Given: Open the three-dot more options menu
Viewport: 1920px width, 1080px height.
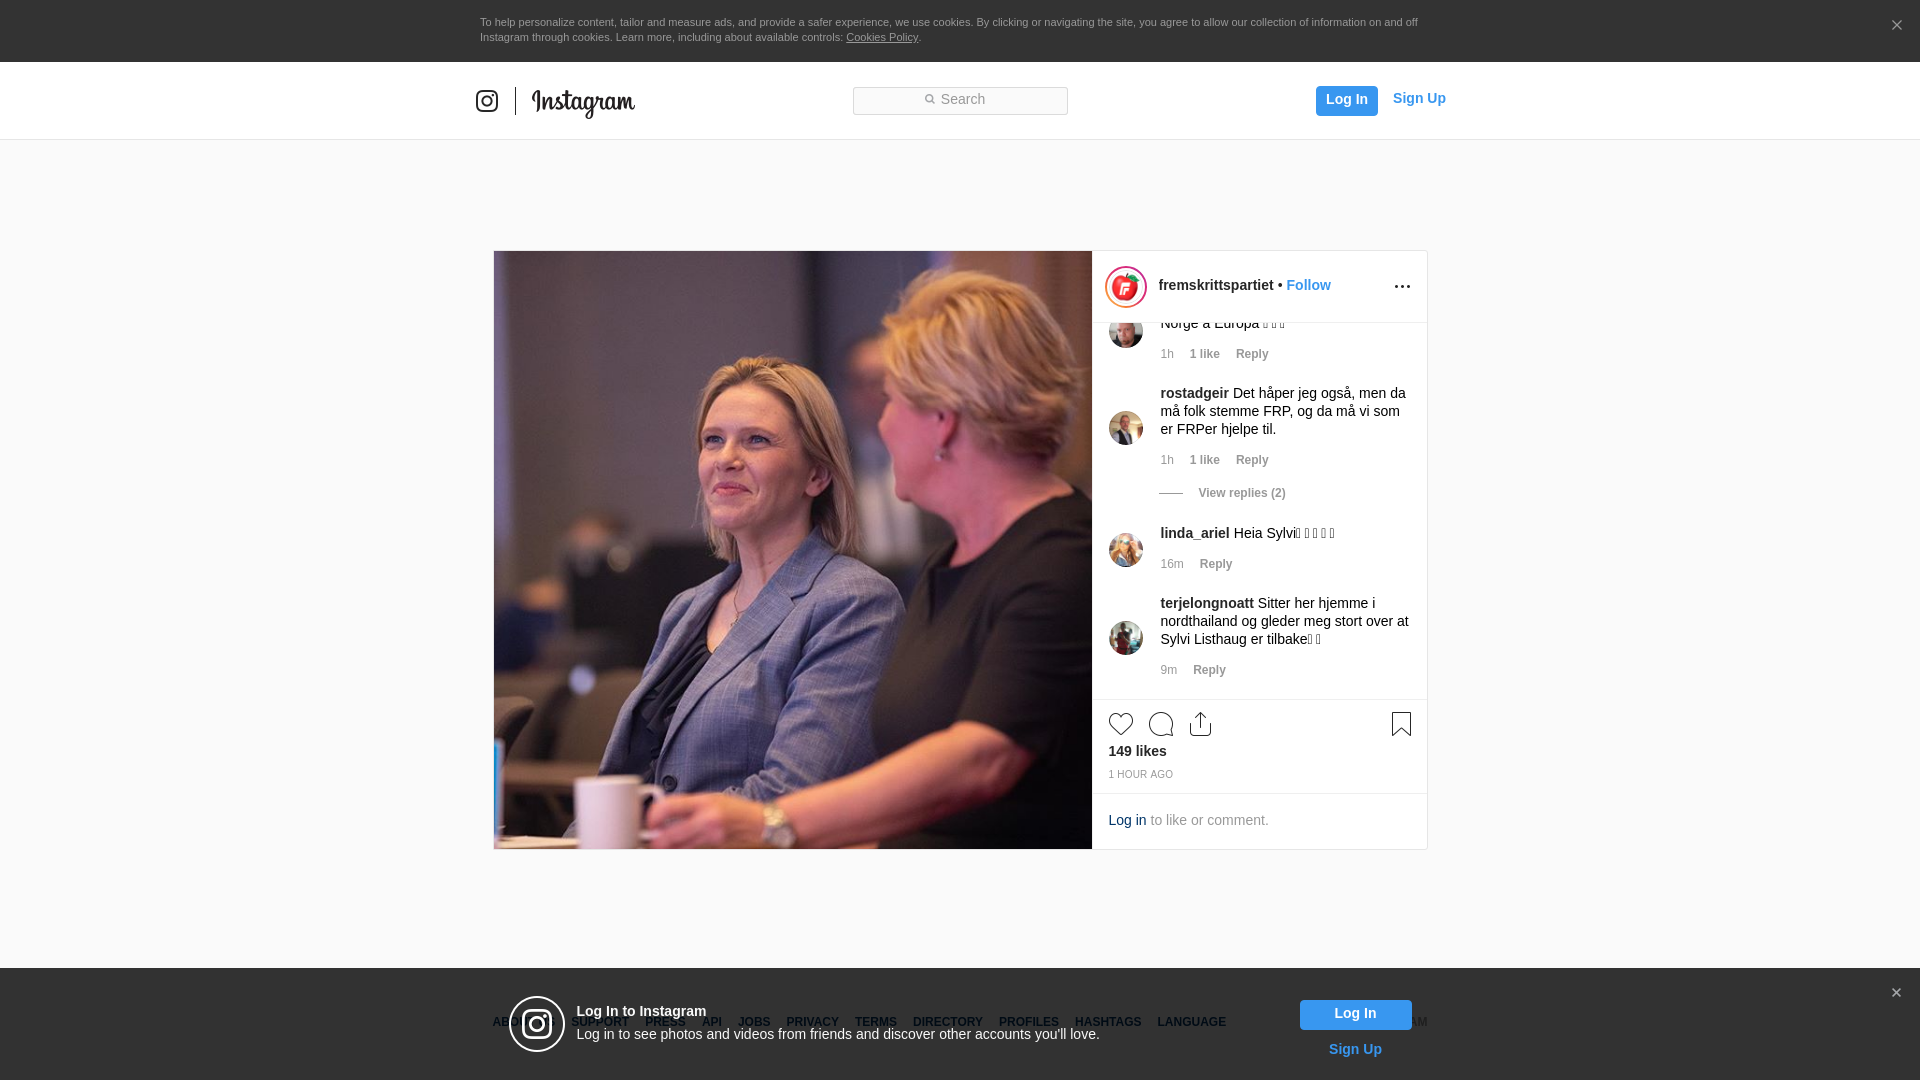Looking at the screenshot, I should pos(1402,287).
